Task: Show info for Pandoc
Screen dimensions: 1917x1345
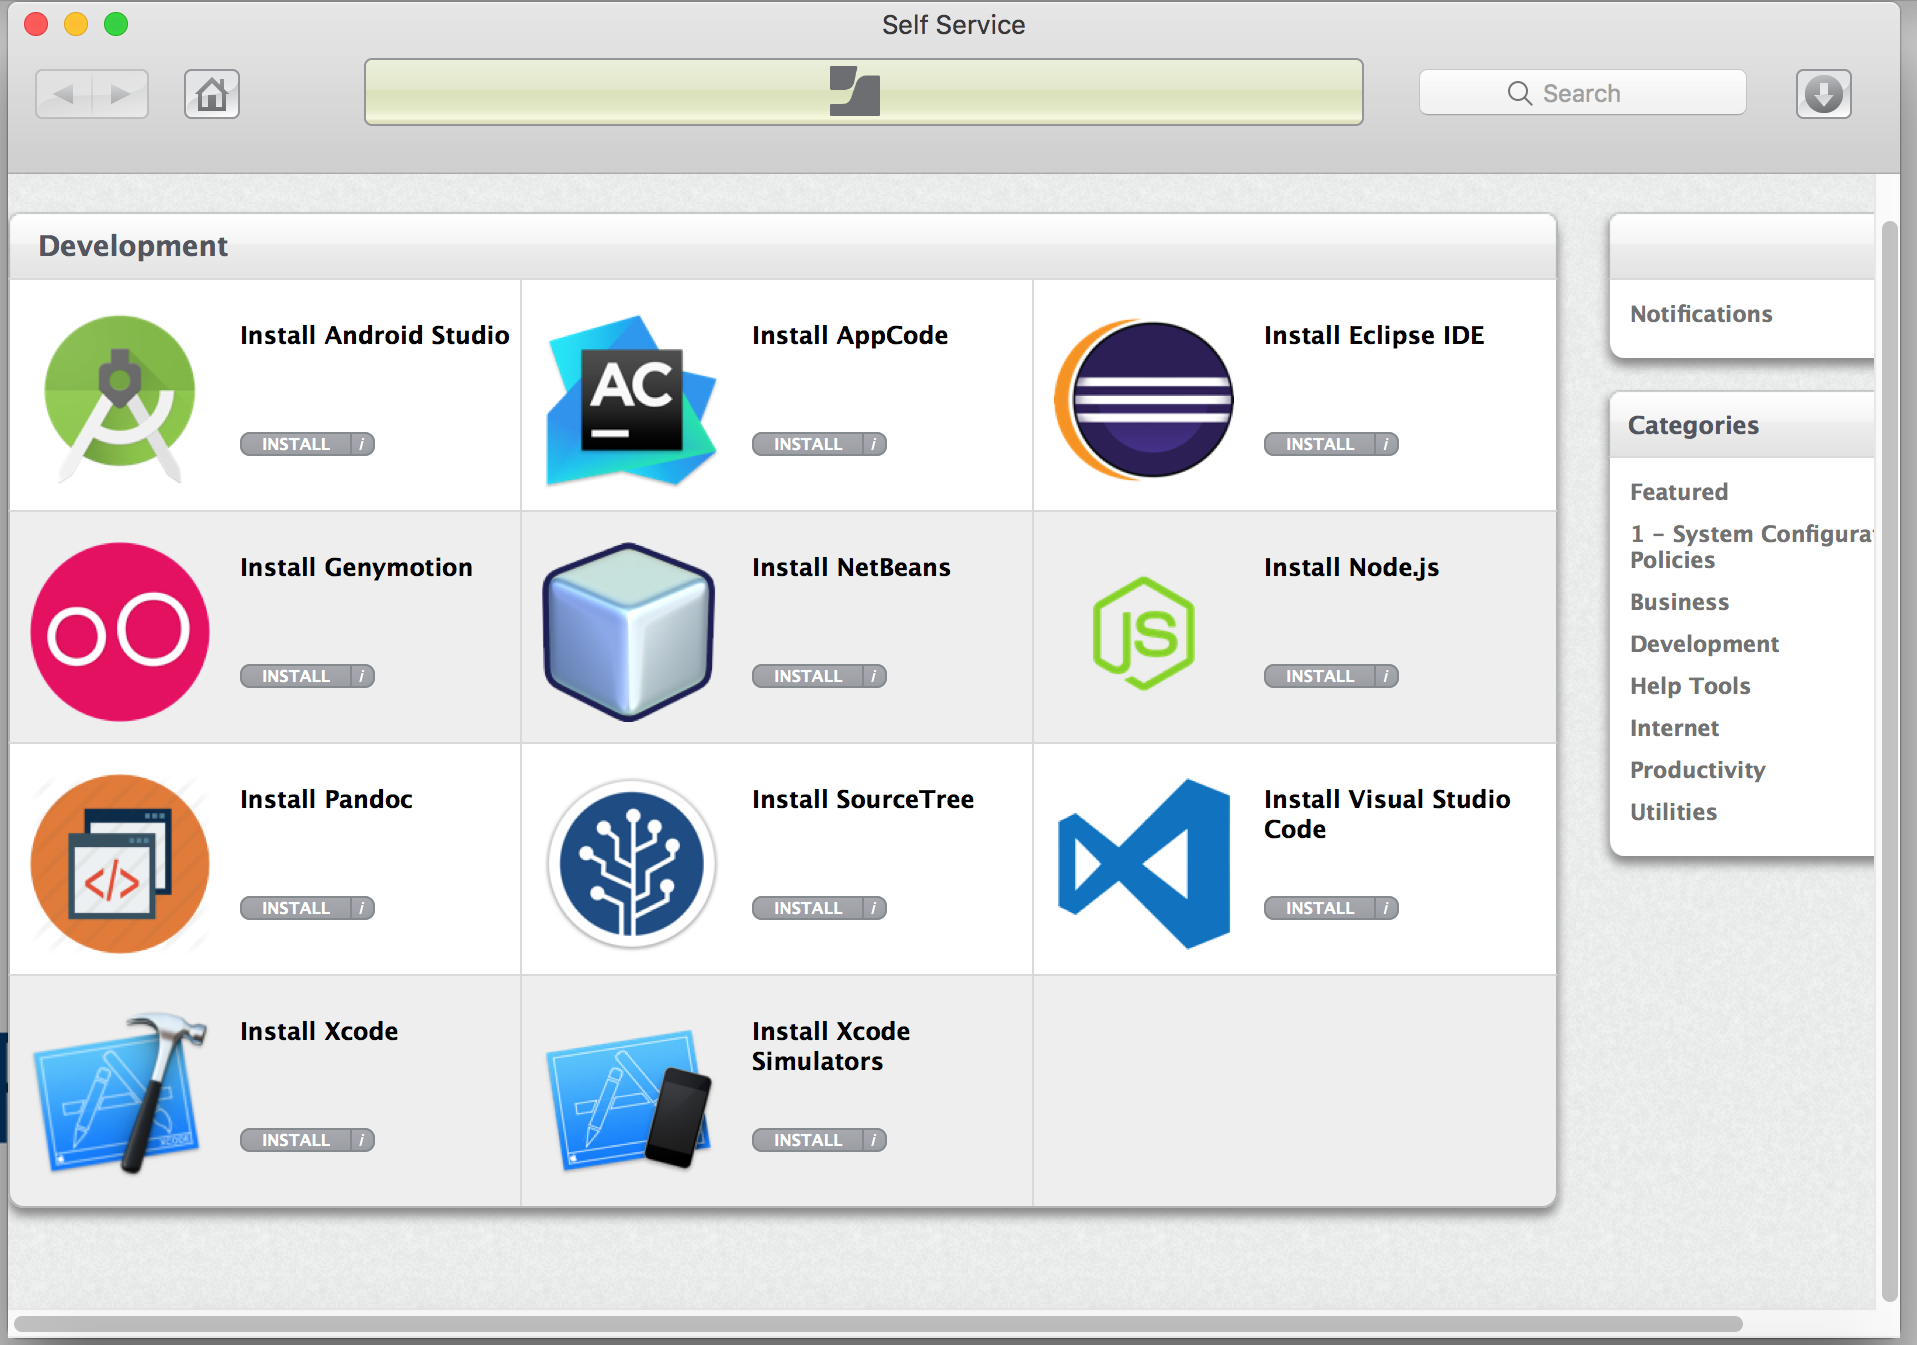Action: point(362,908)
